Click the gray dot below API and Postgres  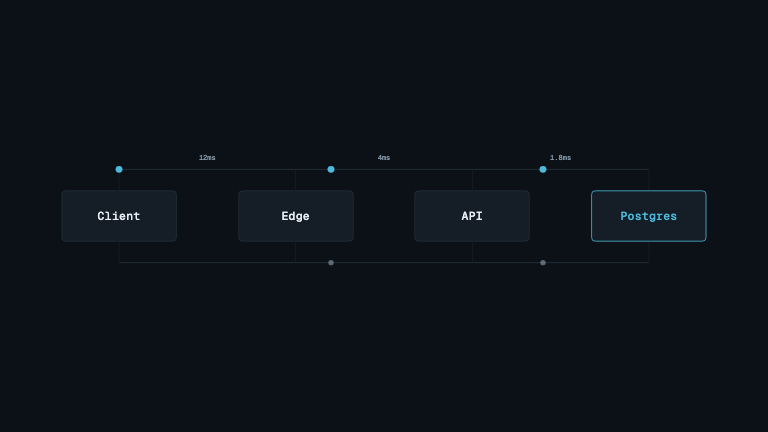coord(543,263)
